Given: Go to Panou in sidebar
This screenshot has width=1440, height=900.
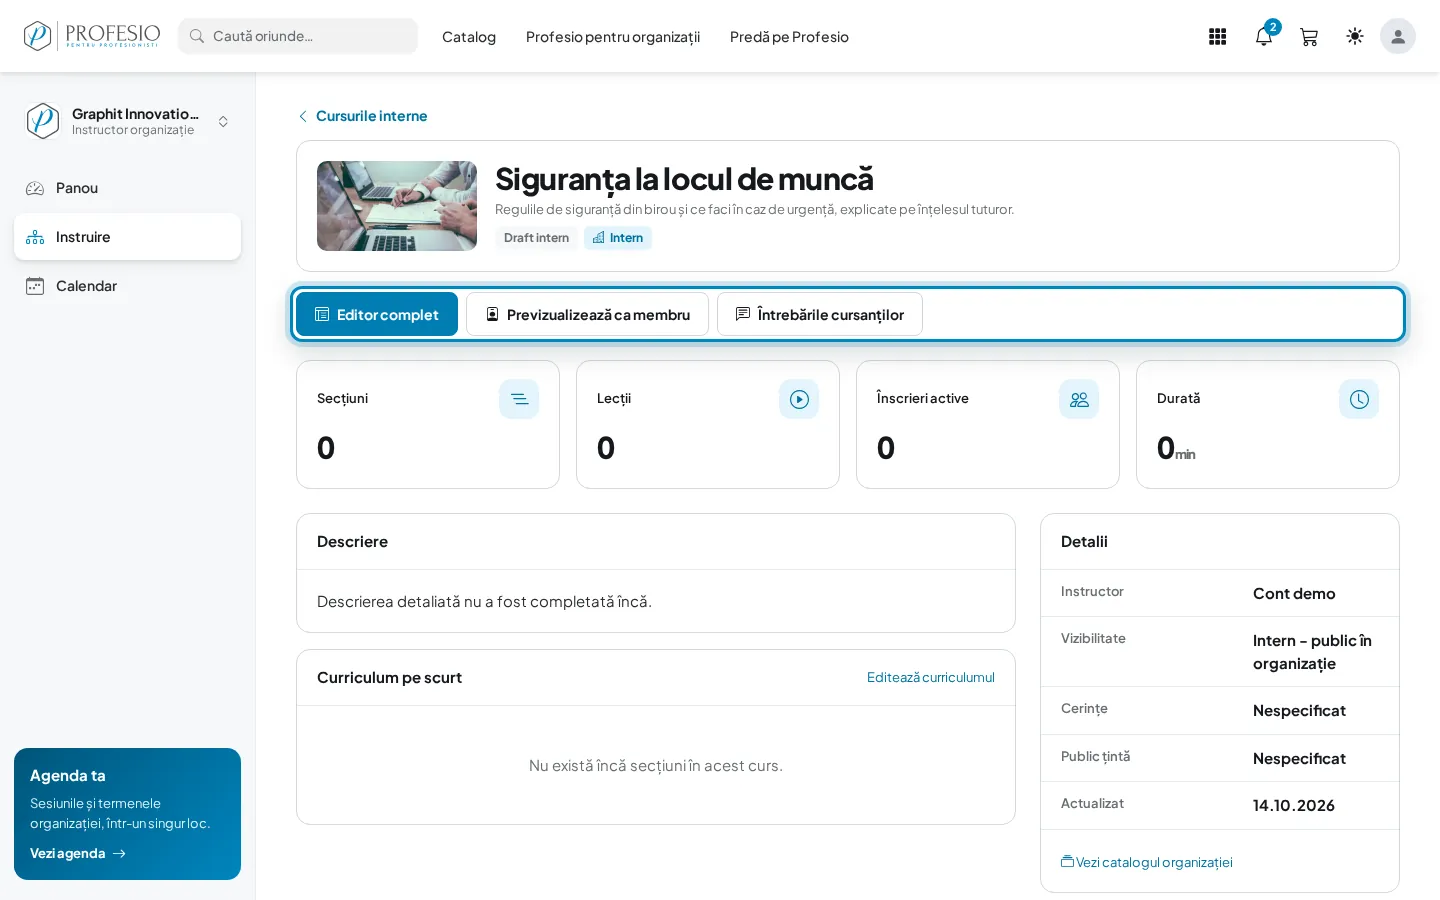Looking at the screenshot, I should pos(127,188).
